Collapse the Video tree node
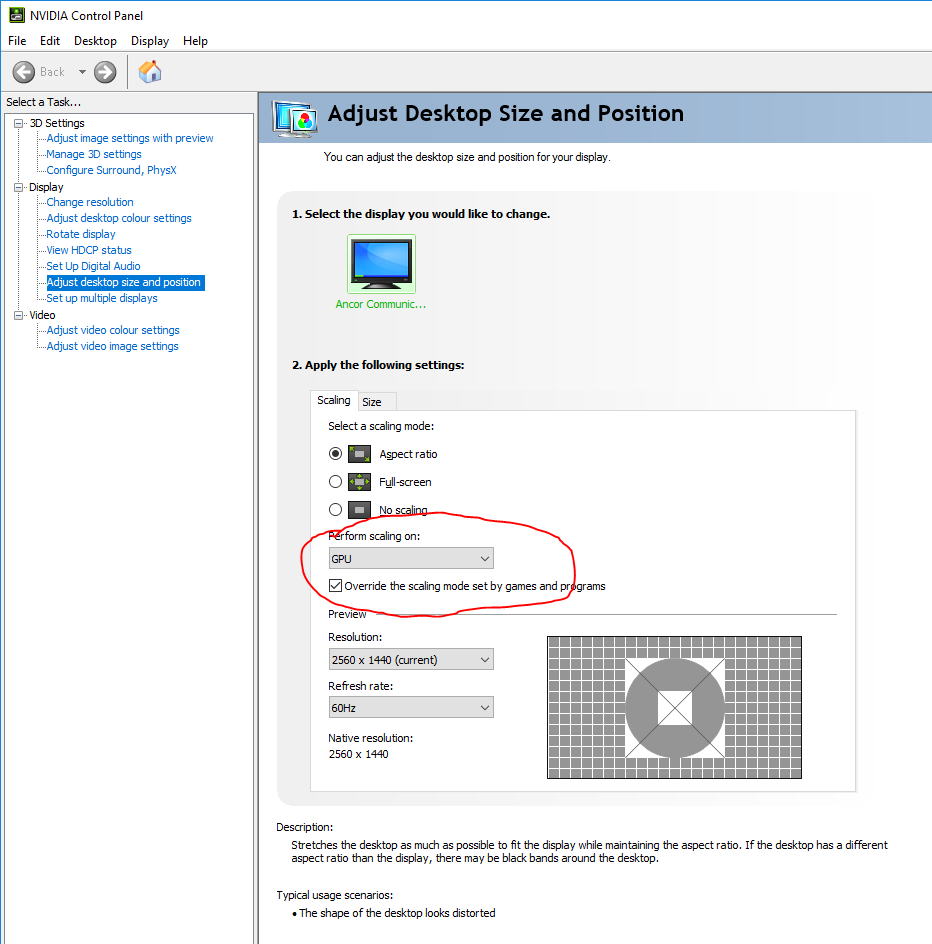The width and height of the screenshot is (932, 944). pyautogui.click(x=19, y=315)
